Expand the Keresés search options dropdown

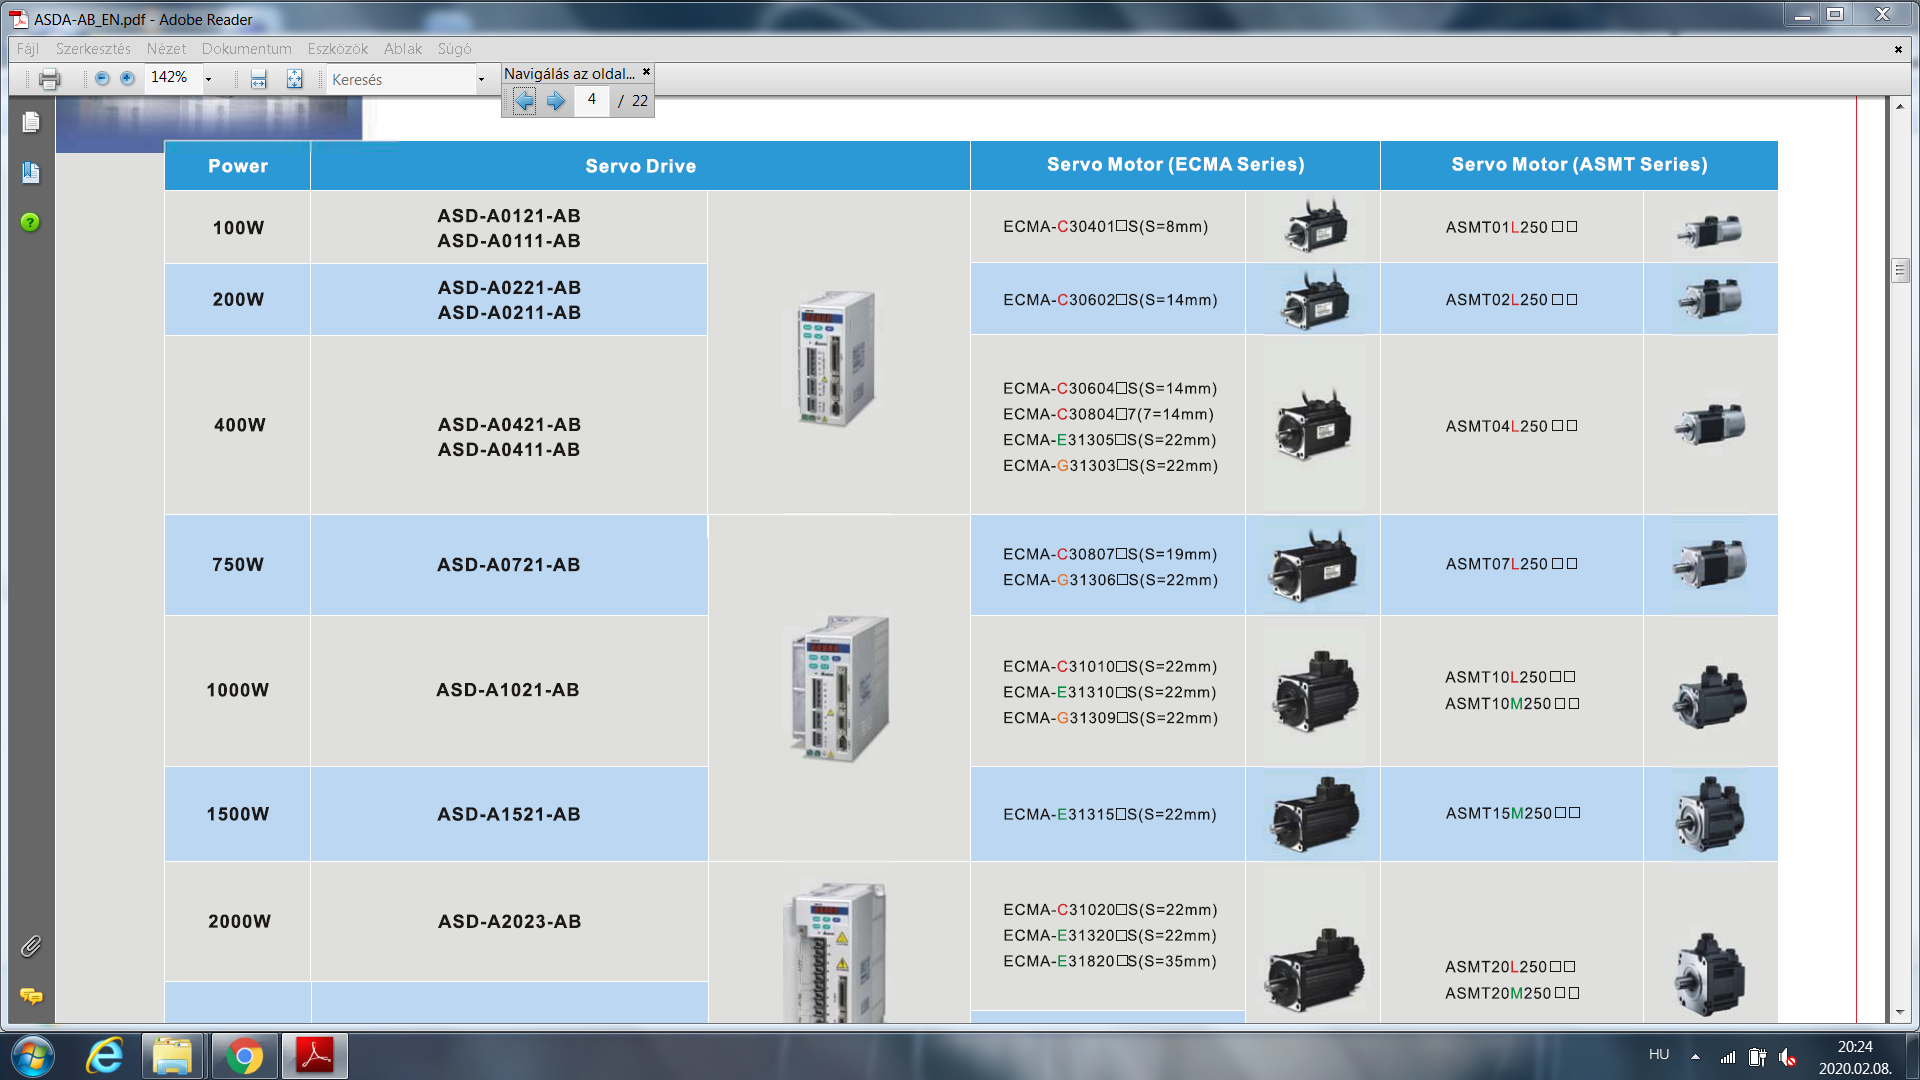(x=481, y=80)
